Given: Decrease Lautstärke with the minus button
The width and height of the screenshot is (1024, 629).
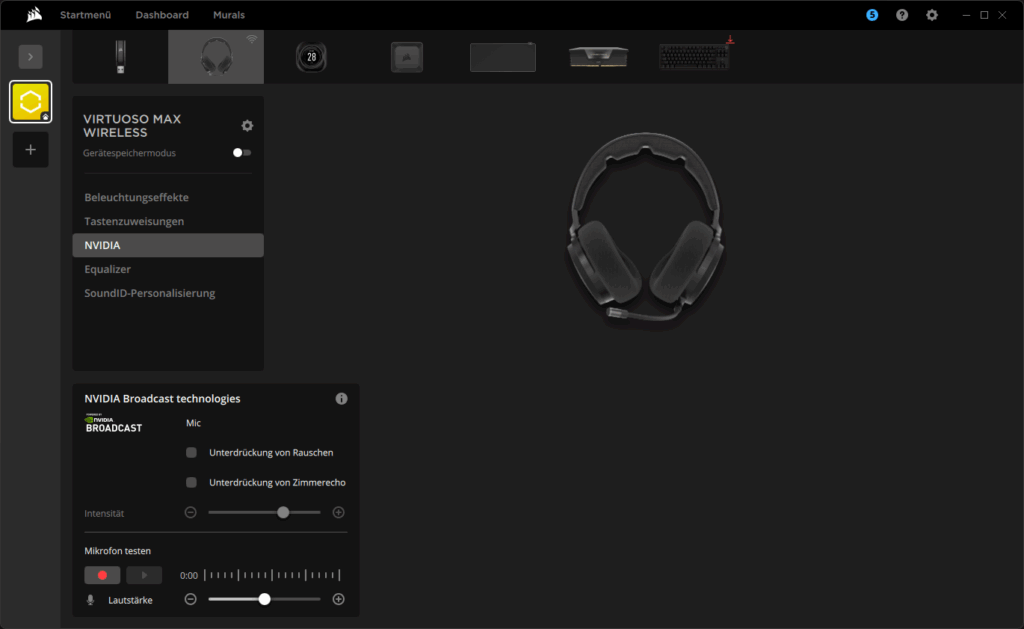Looking at the screenshot, I should [191, 600].
